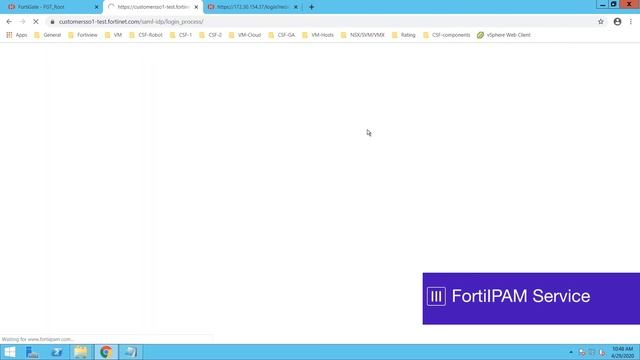Viewport: 640px width, 360px height.
Task: Show hidden system tray icons
Action: coord(571,352)
